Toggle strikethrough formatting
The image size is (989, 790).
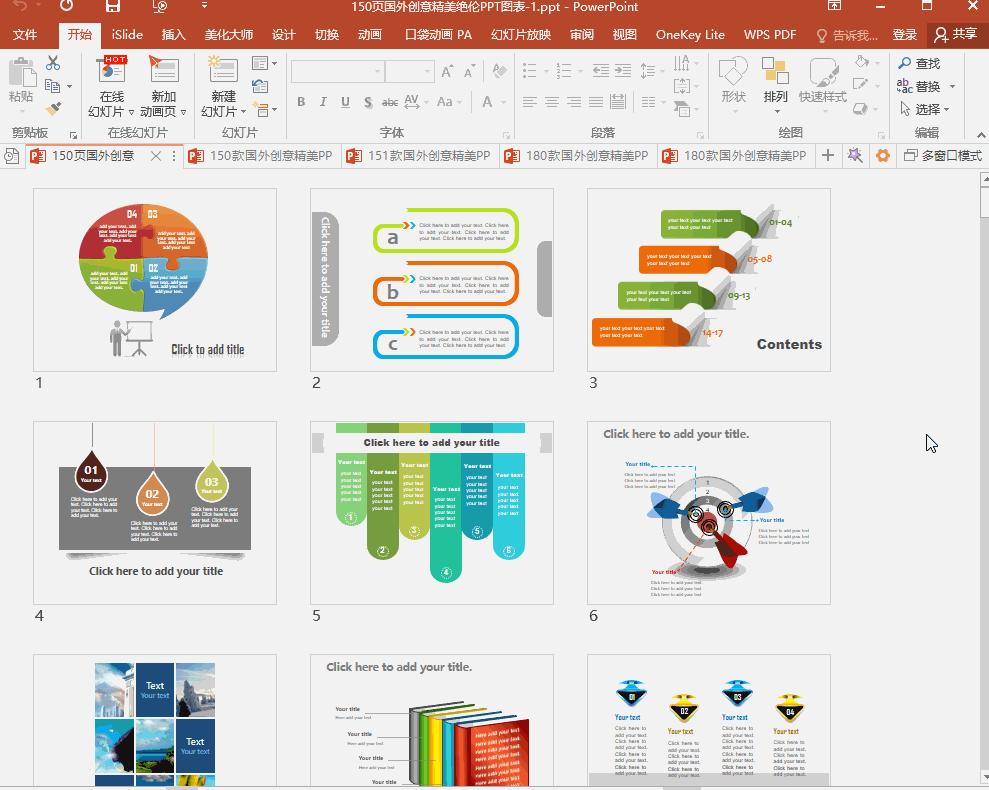tap(390, 102)
